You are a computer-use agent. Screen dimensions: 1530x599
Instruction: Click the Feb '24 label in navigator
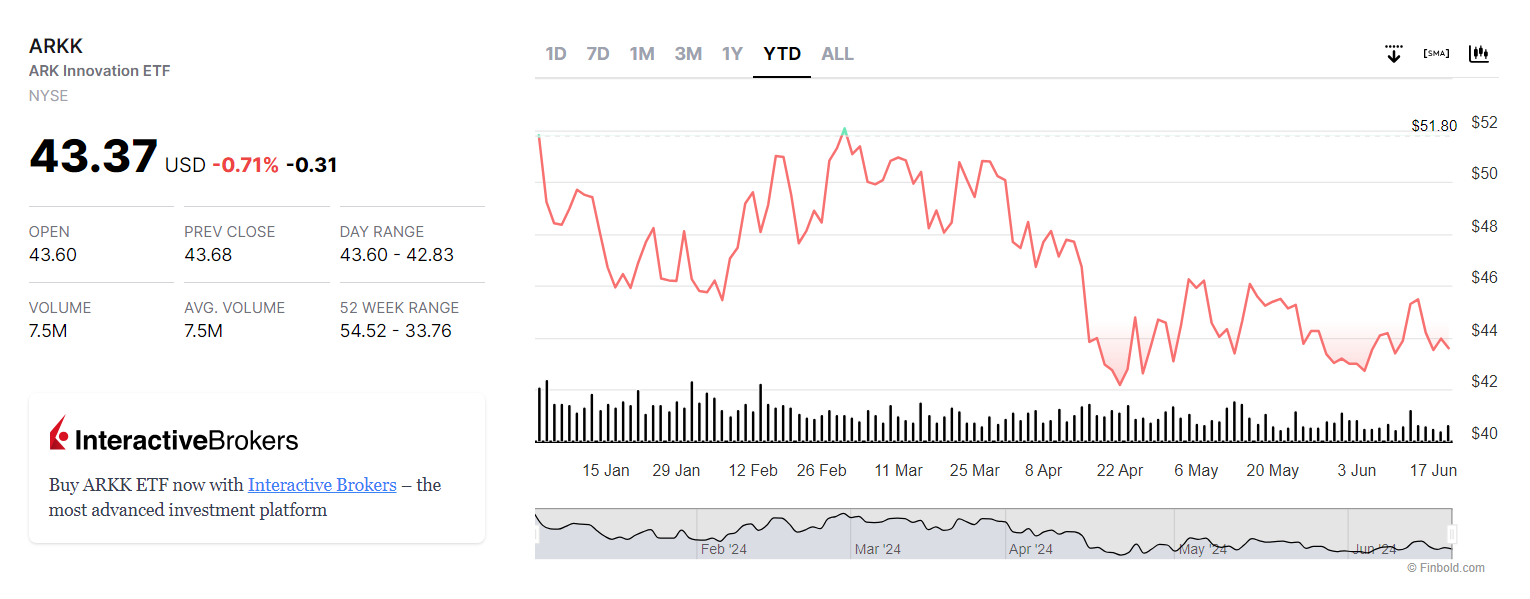(724, 549)
